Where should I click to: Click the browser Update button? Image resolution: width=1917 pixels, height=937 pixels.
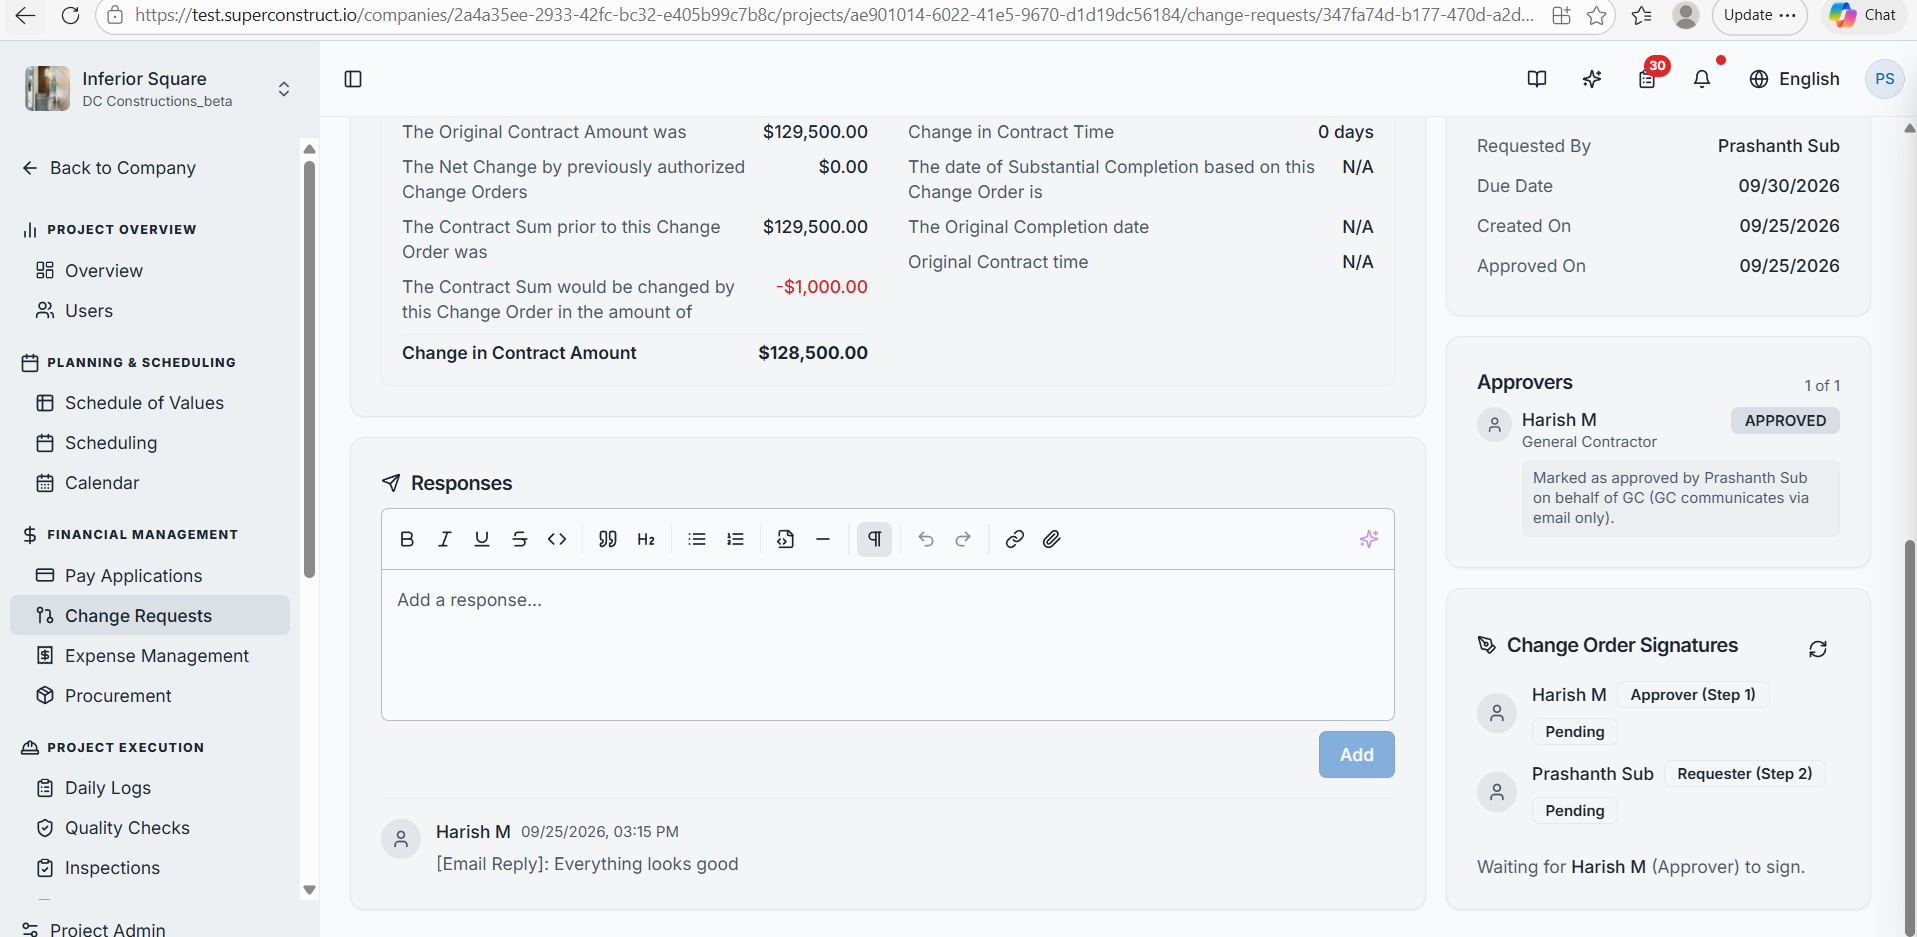pyautogui.click(x=1759, y=15)
